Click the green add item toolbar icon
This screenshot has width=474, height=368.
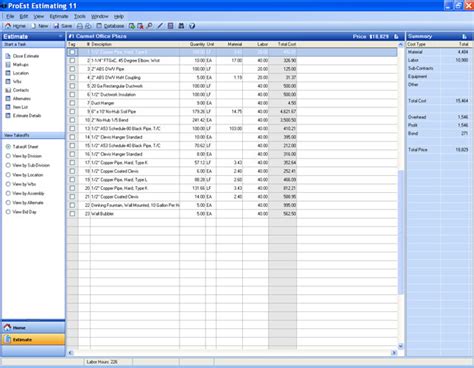point(132,26)
